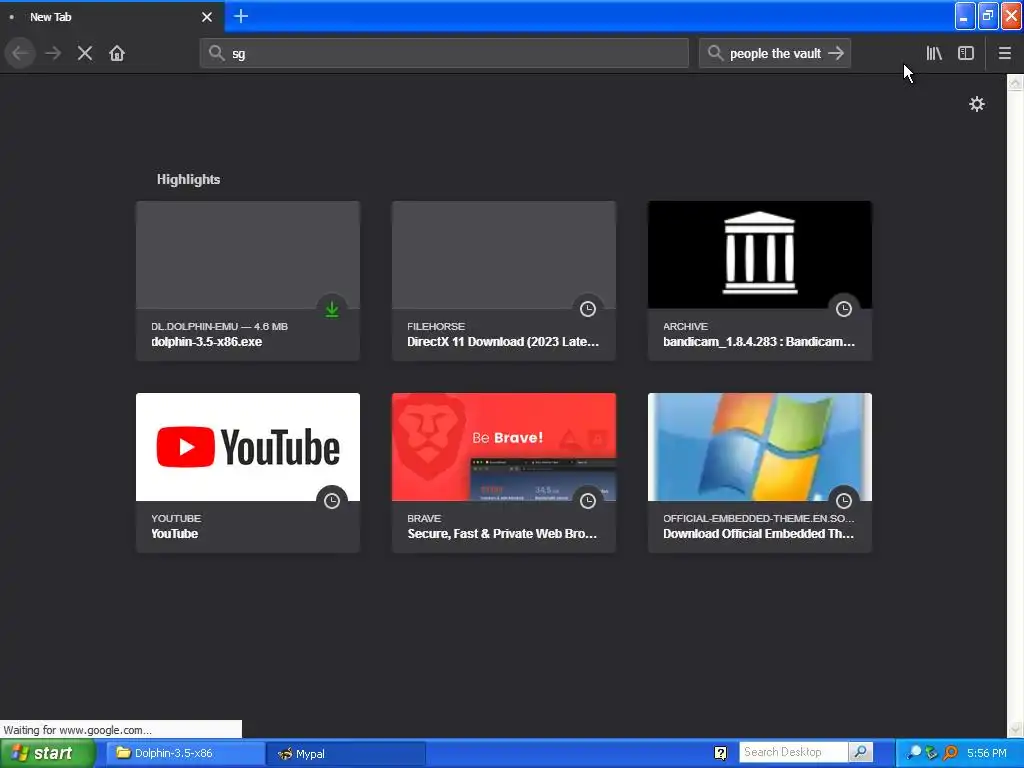Click the taskbar clock showing 5:56 PM
The image size is (1024, 768).
pos(987,753)
